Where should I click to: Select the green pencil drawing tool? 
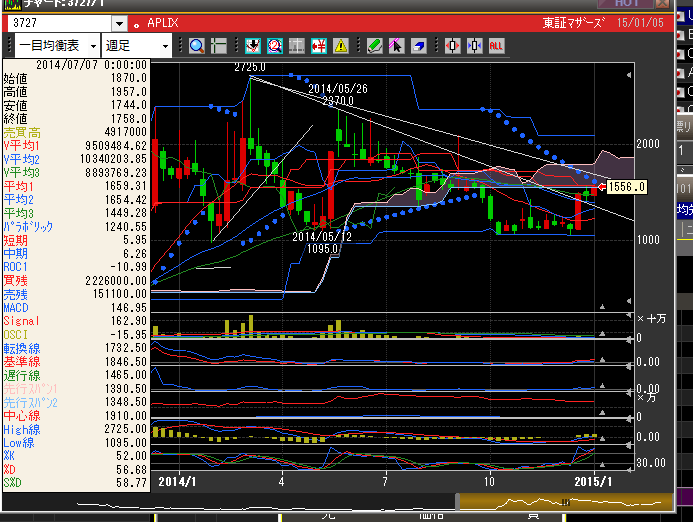tap(374, 45)
